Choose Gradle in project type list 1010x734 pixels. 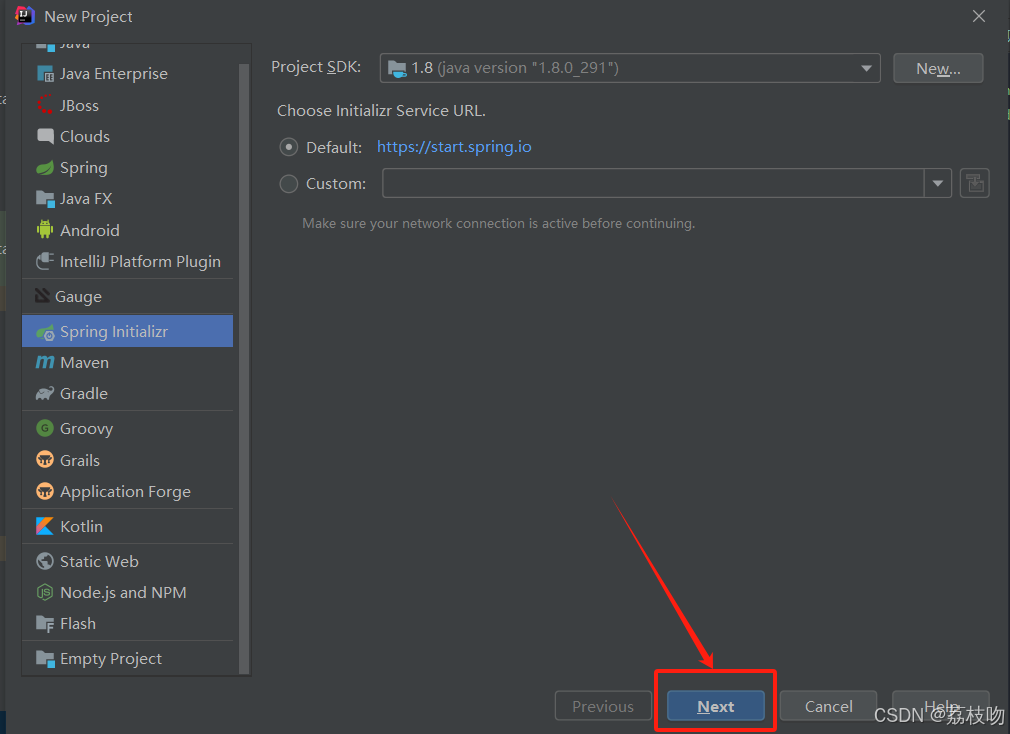click(x=128, y=393)
